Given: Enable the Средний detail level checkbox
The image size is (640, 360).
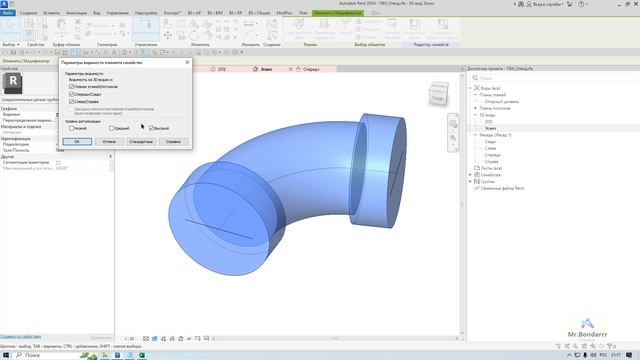Looking at the screenshot, I should tap(111, 128).
